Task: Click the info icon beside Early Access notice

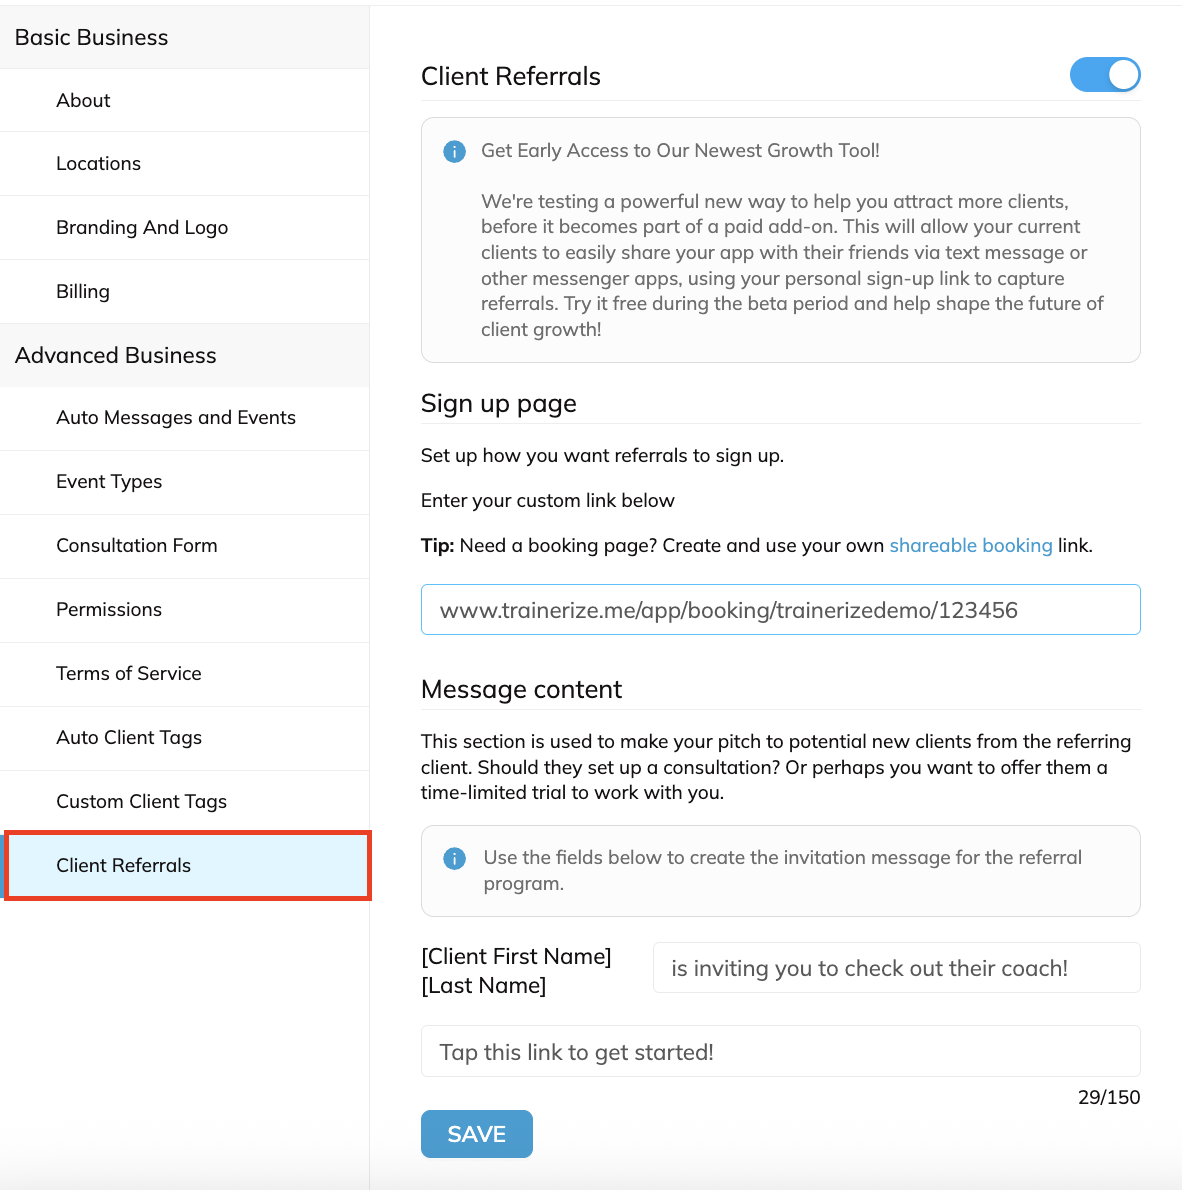Action: tap(454, 152)
